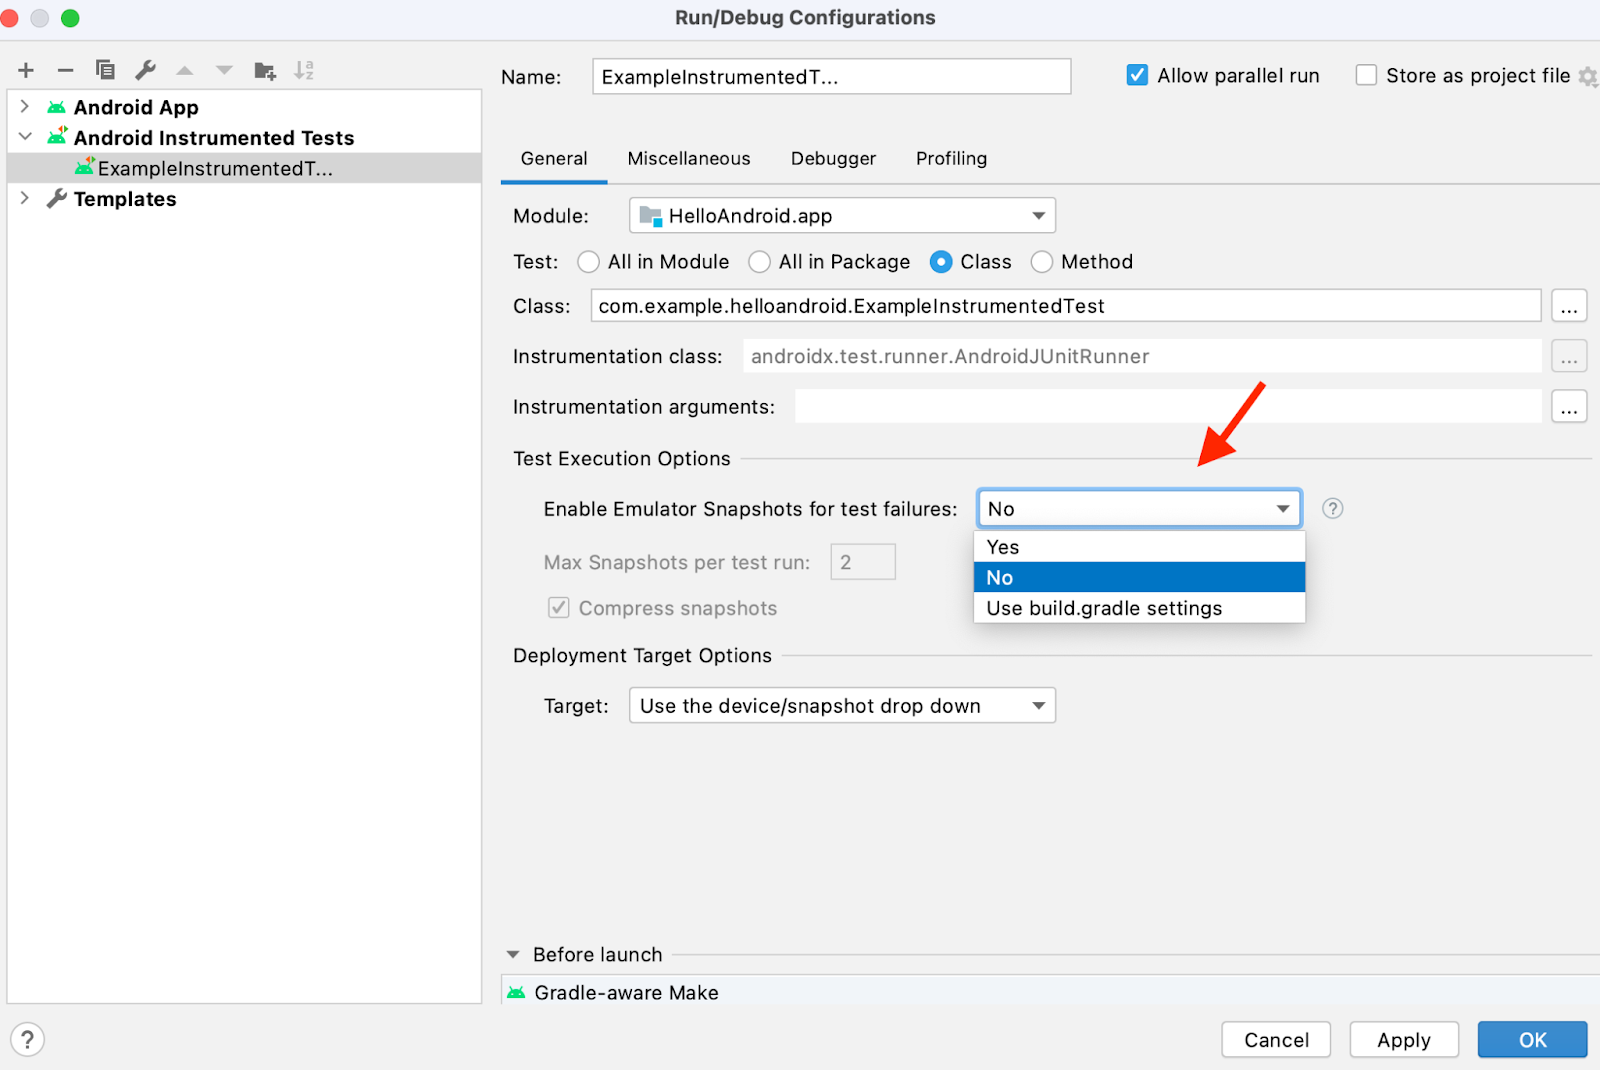
Task: Switch to the Debugger tab
Action: tap(833, 158)
